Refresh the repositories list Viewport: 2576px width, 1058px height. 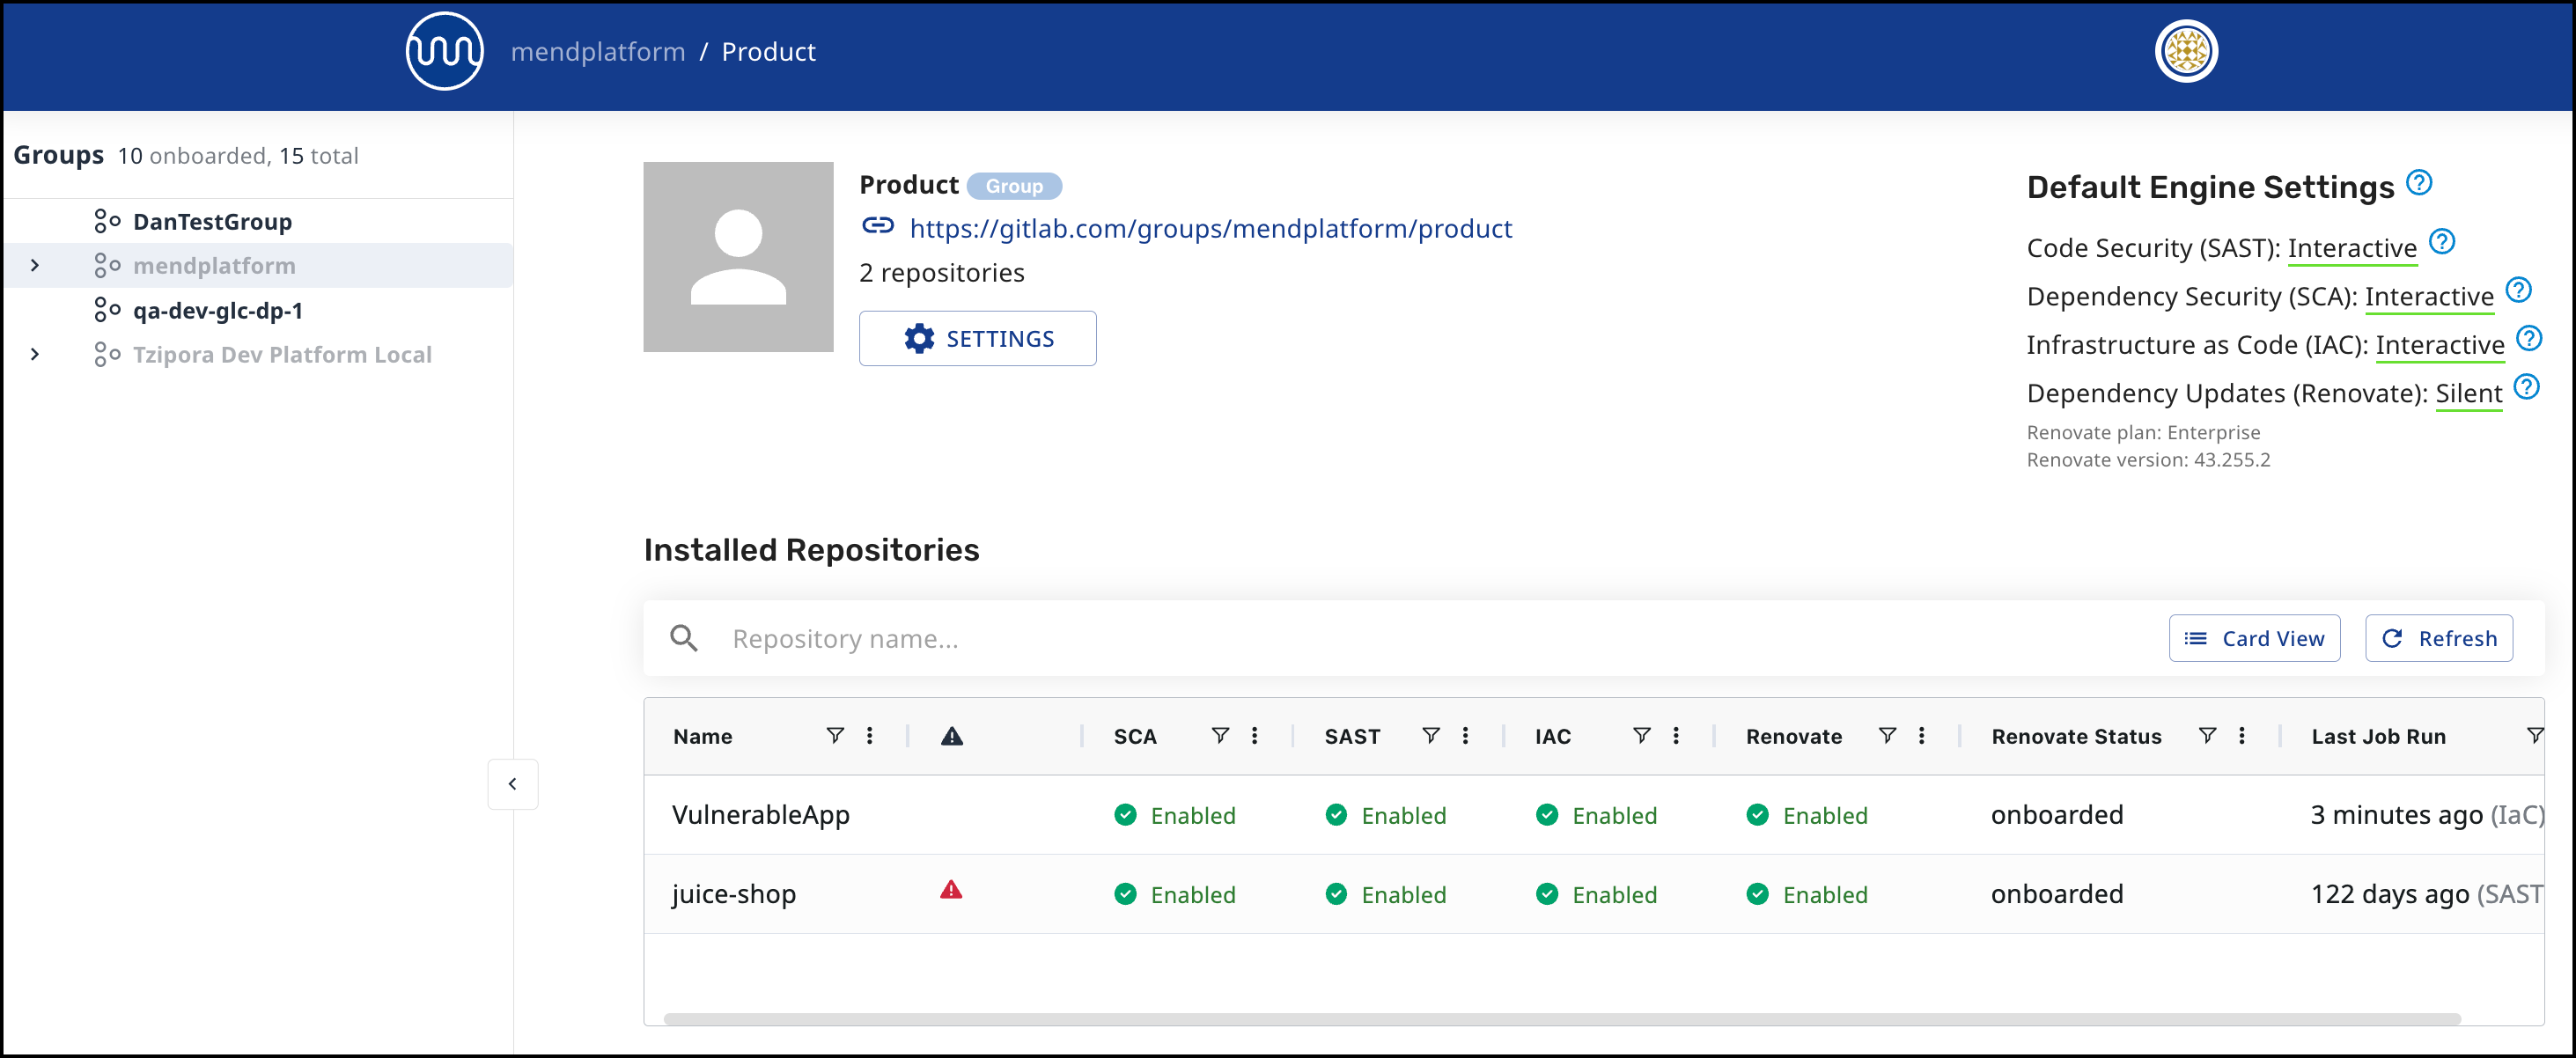pos(2439,638)
